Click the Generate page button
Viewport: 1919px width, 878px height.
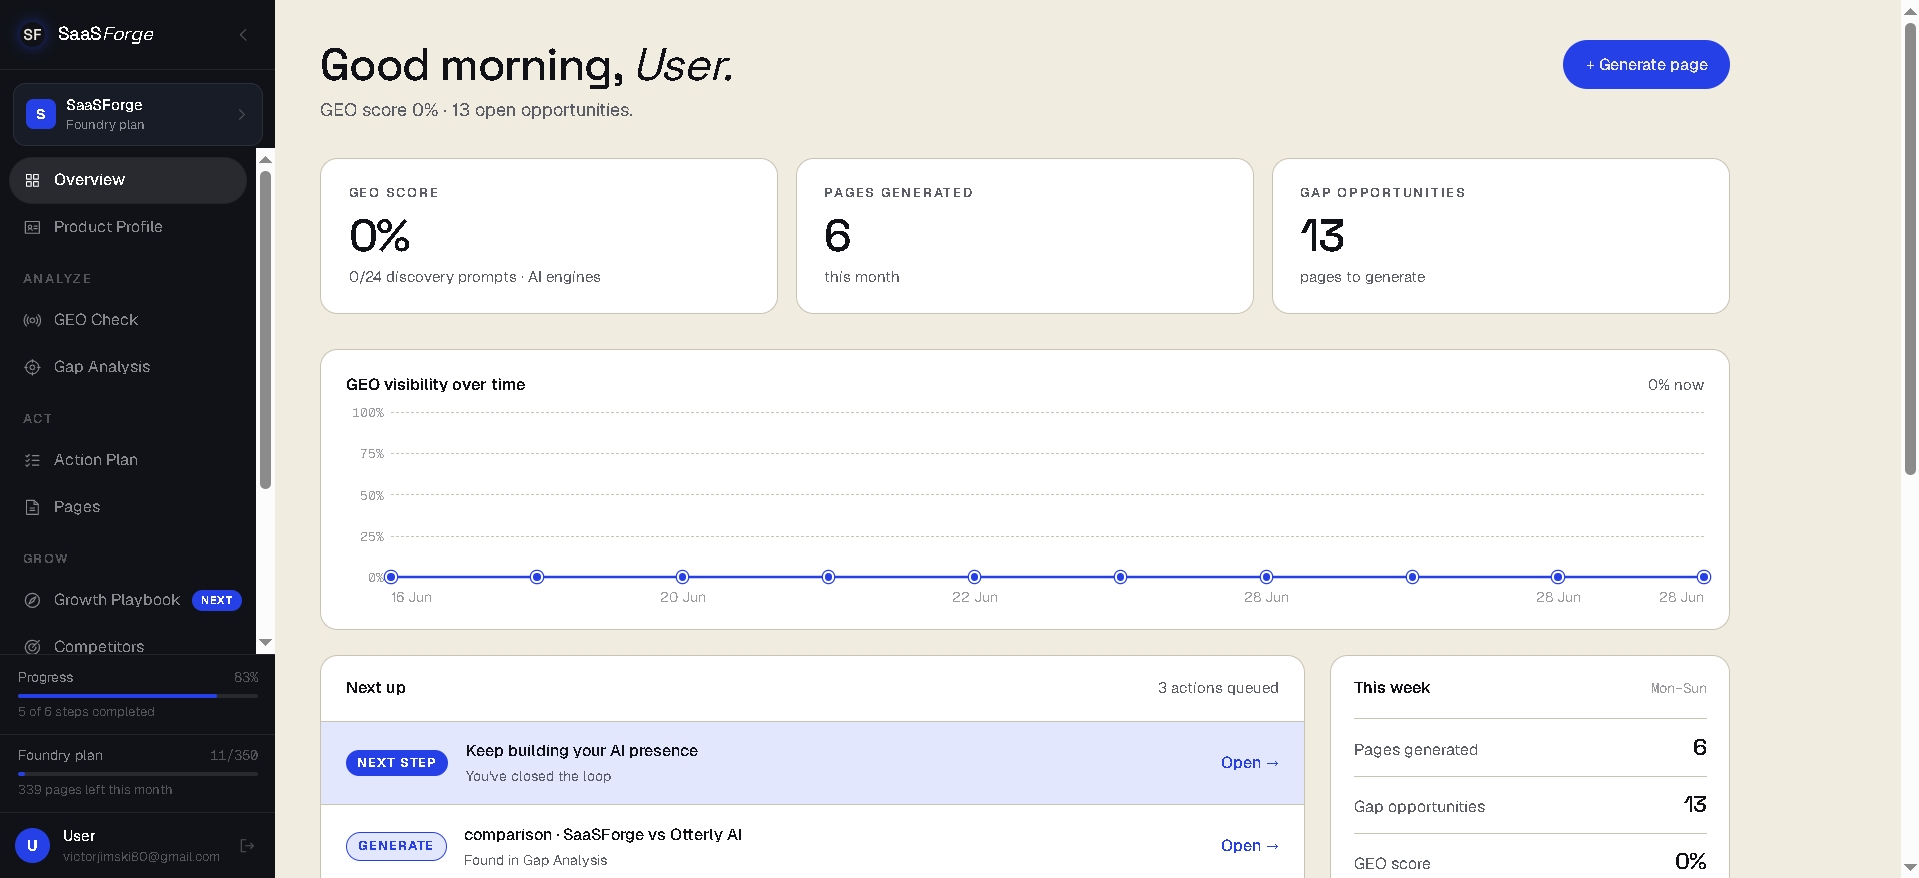(x=1646, y=64)
